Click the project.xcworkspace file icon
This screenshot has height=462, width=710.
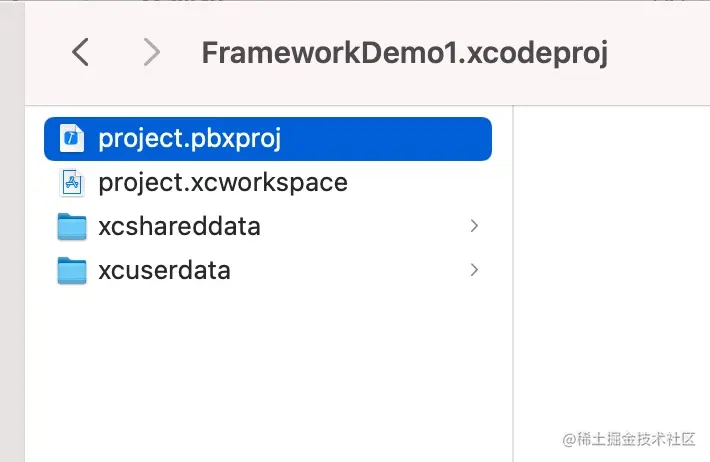point(72,182)
